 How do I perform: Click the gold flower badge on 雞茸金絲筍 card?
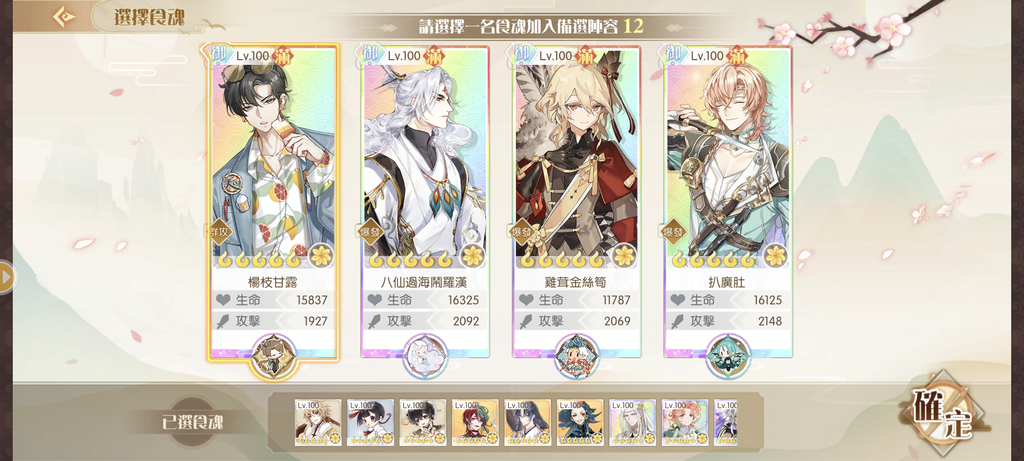624,255
